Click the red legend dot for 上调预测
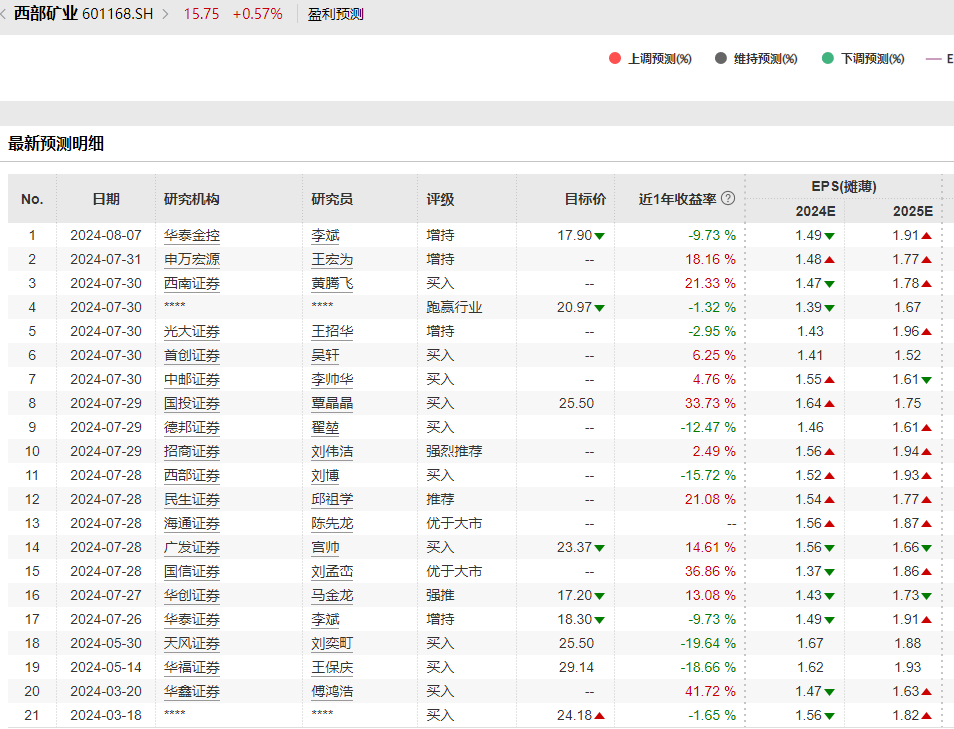 pyautogui.click(x=613, y=58)
